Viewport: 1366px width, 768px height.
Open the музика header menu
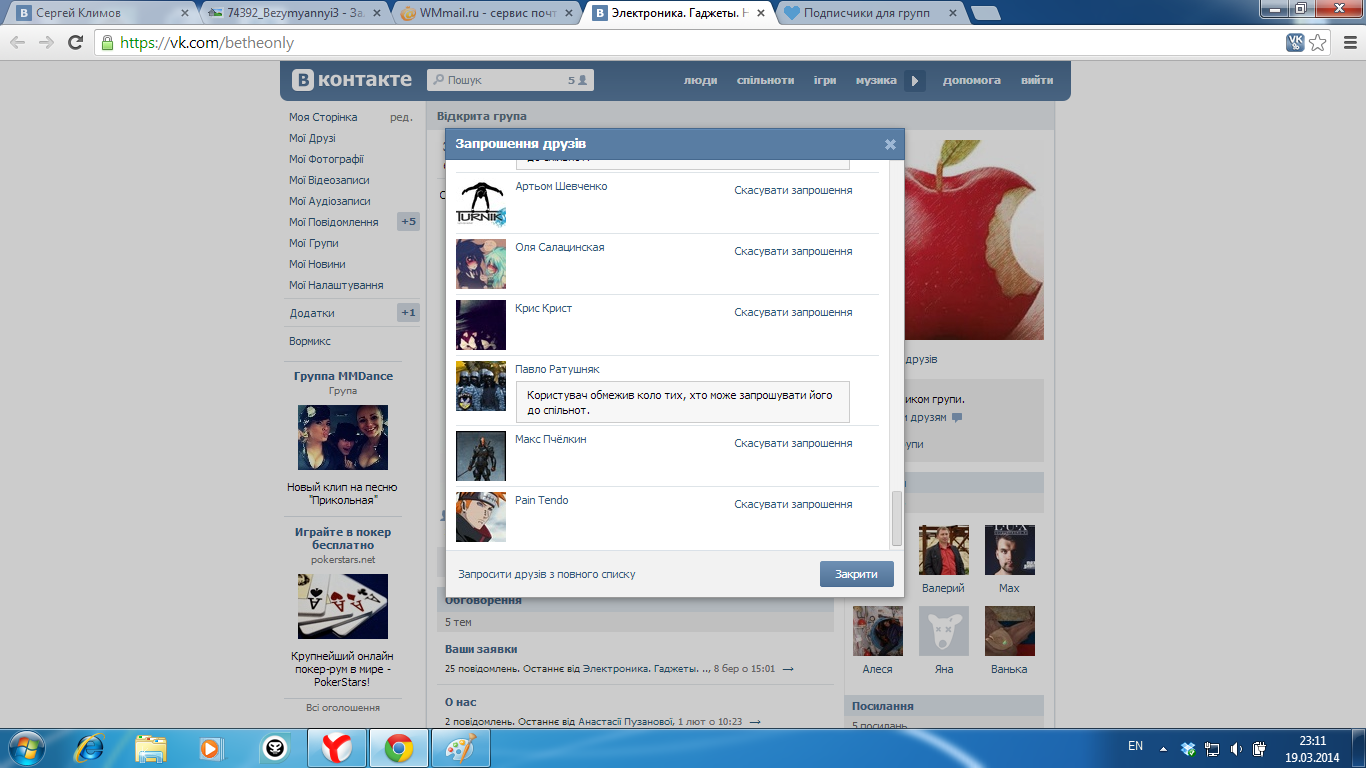click(876, 80)
